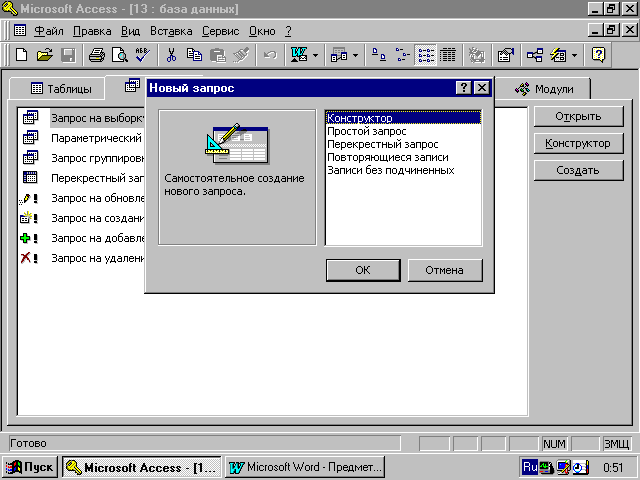Click the Analyze toolbar icon

pos(339,55)
